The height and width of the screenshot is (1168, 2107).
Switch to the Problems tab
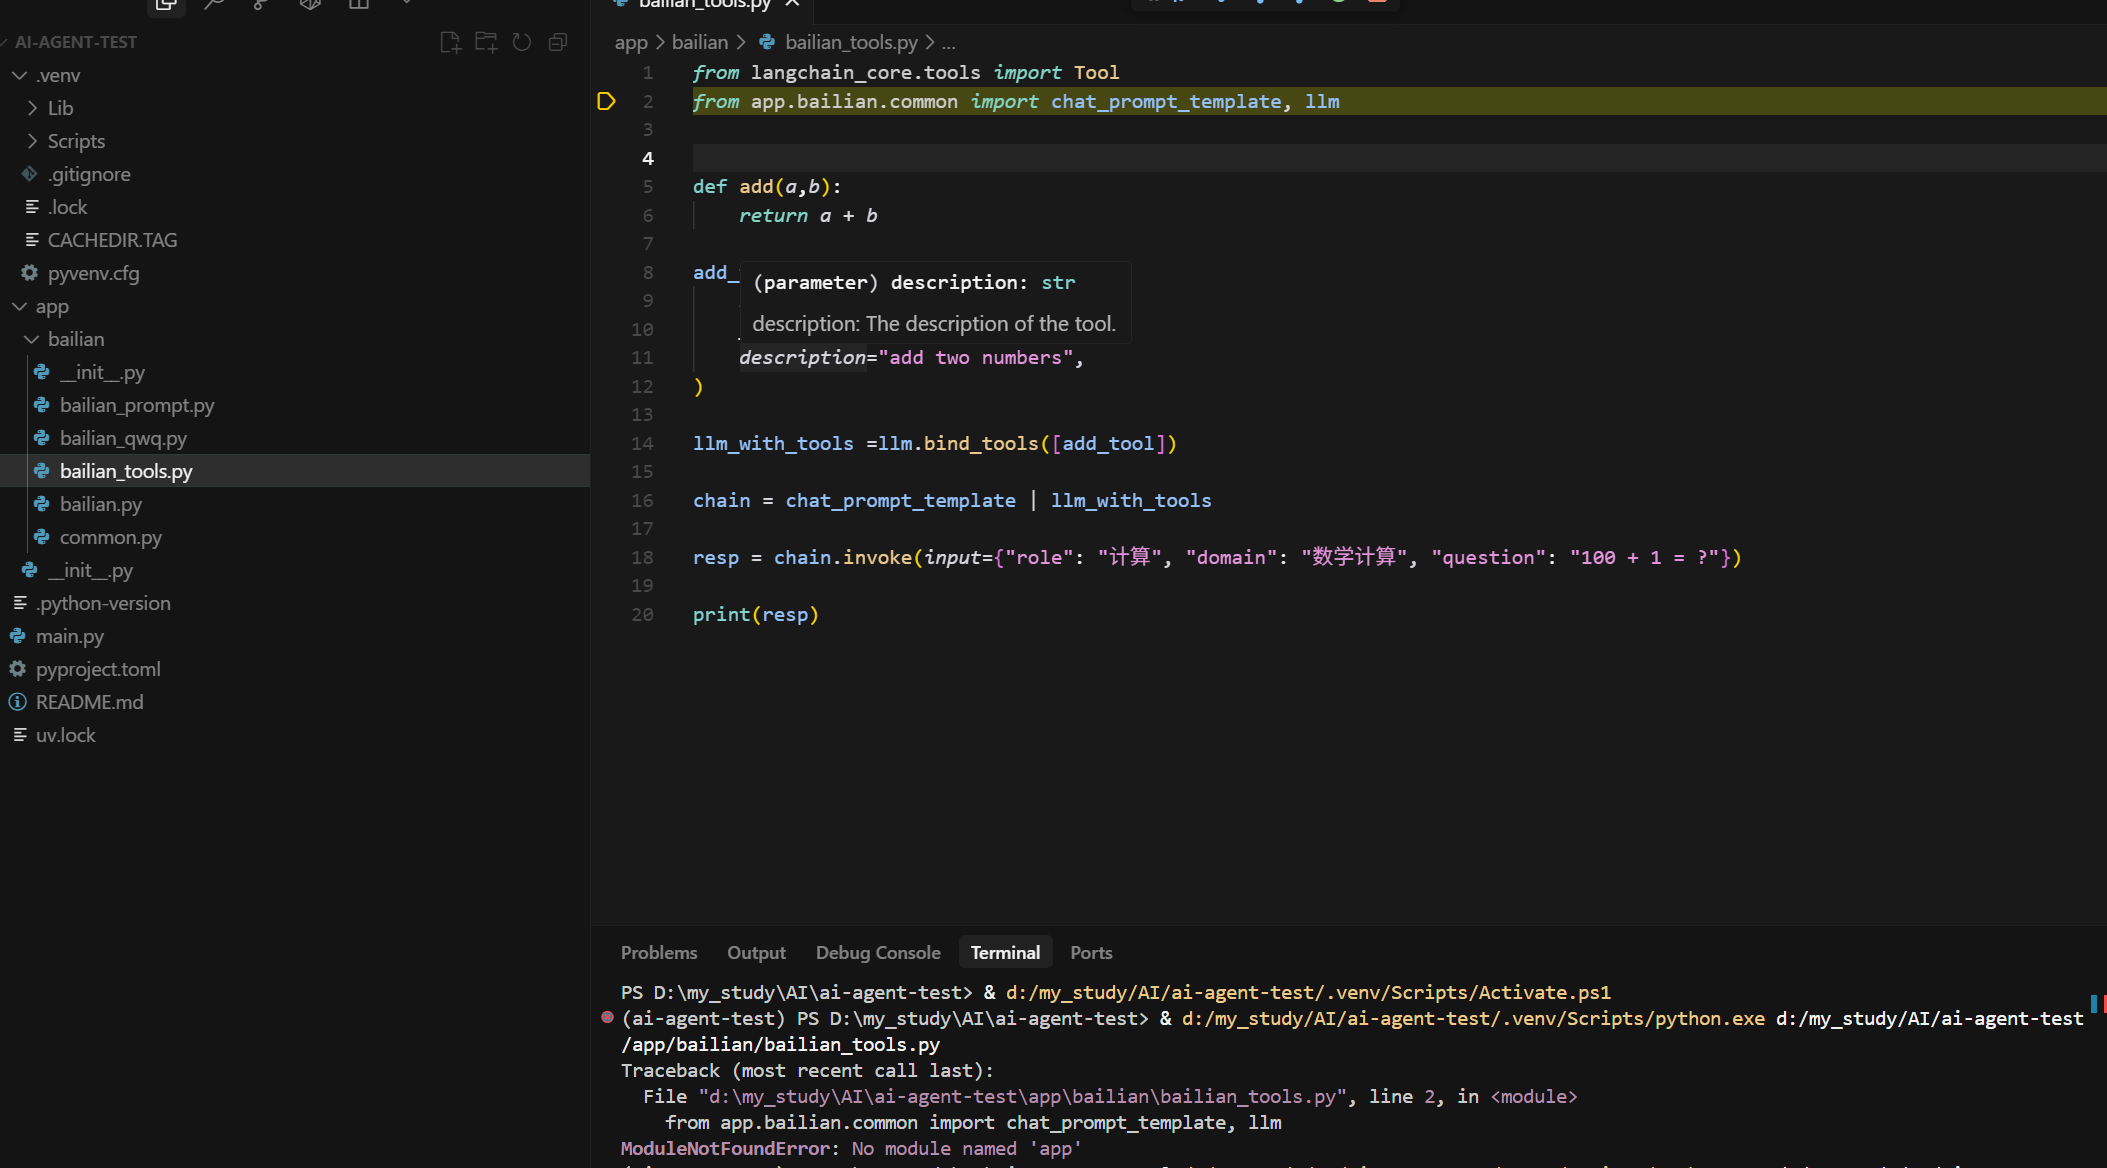coord(659,952)
